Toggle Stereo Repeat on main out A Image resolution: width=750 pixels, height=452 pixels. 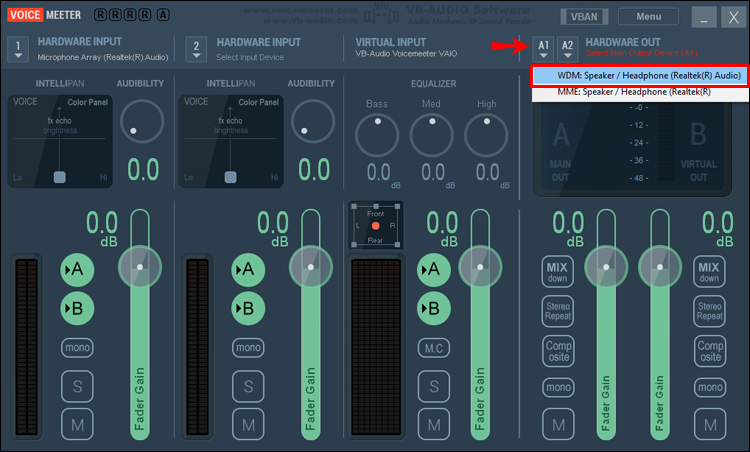(558, 311)
